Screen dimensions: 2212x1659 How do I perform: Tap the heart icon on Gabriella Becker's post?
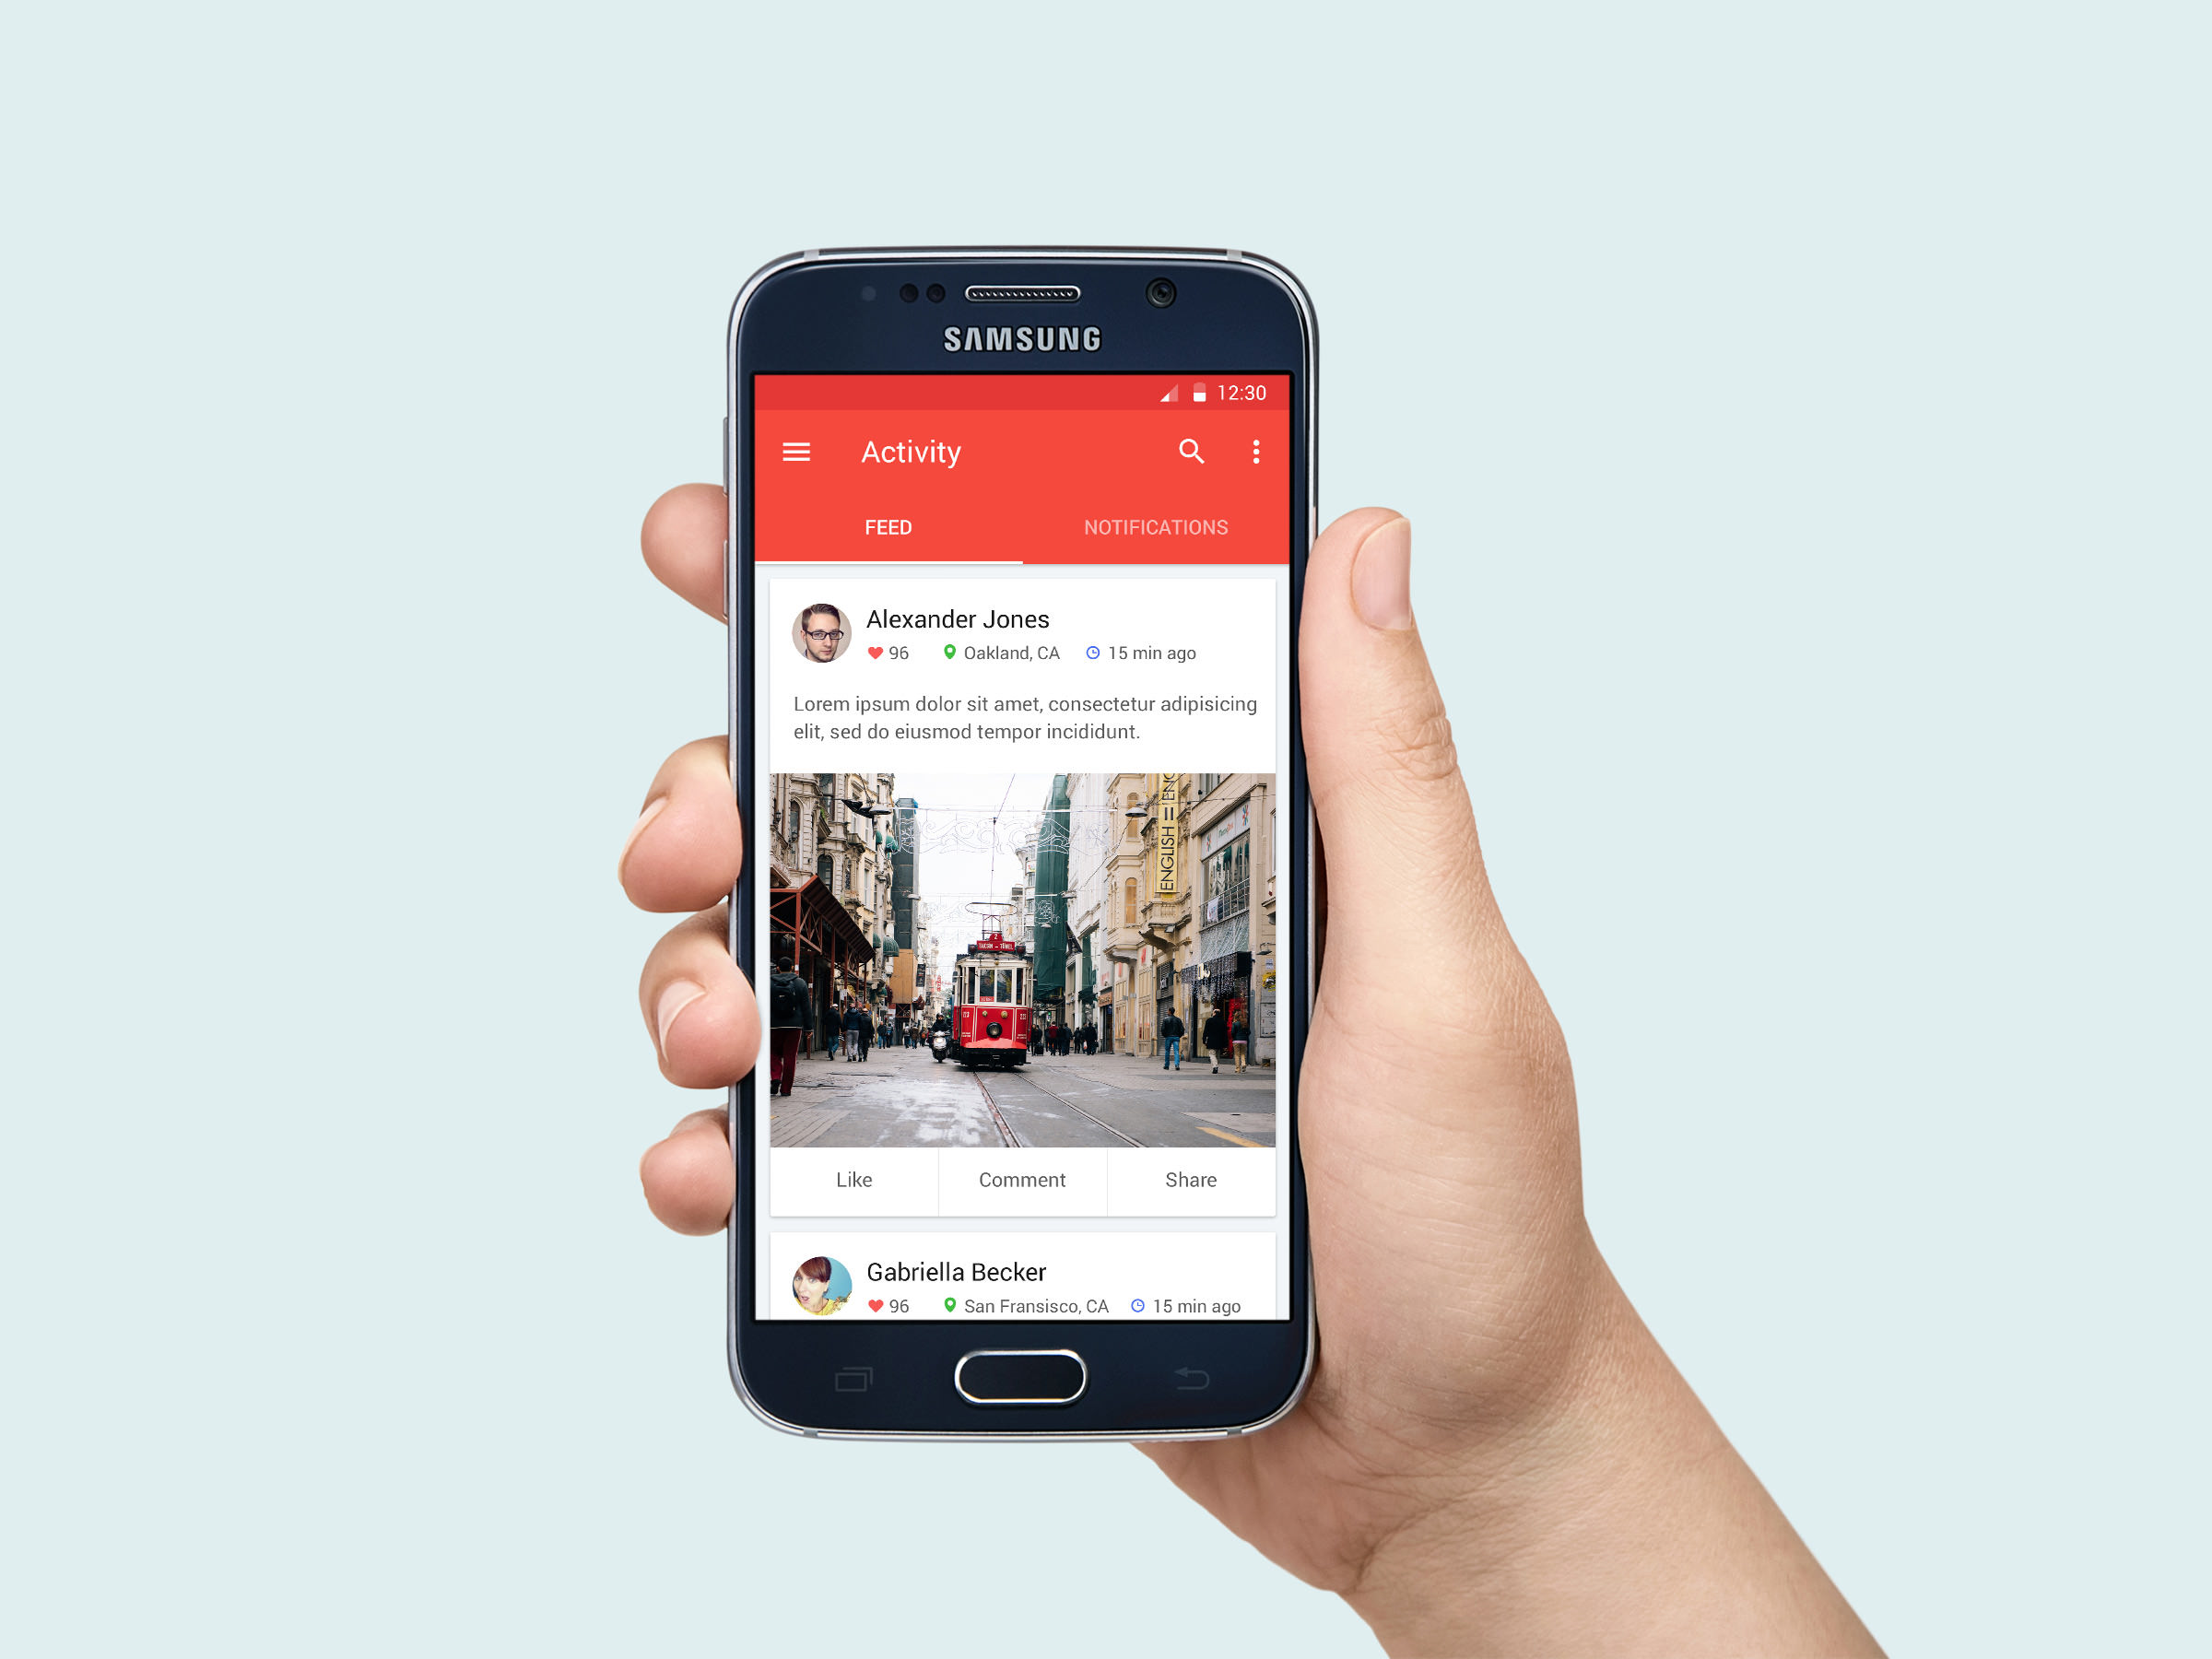875,1307
